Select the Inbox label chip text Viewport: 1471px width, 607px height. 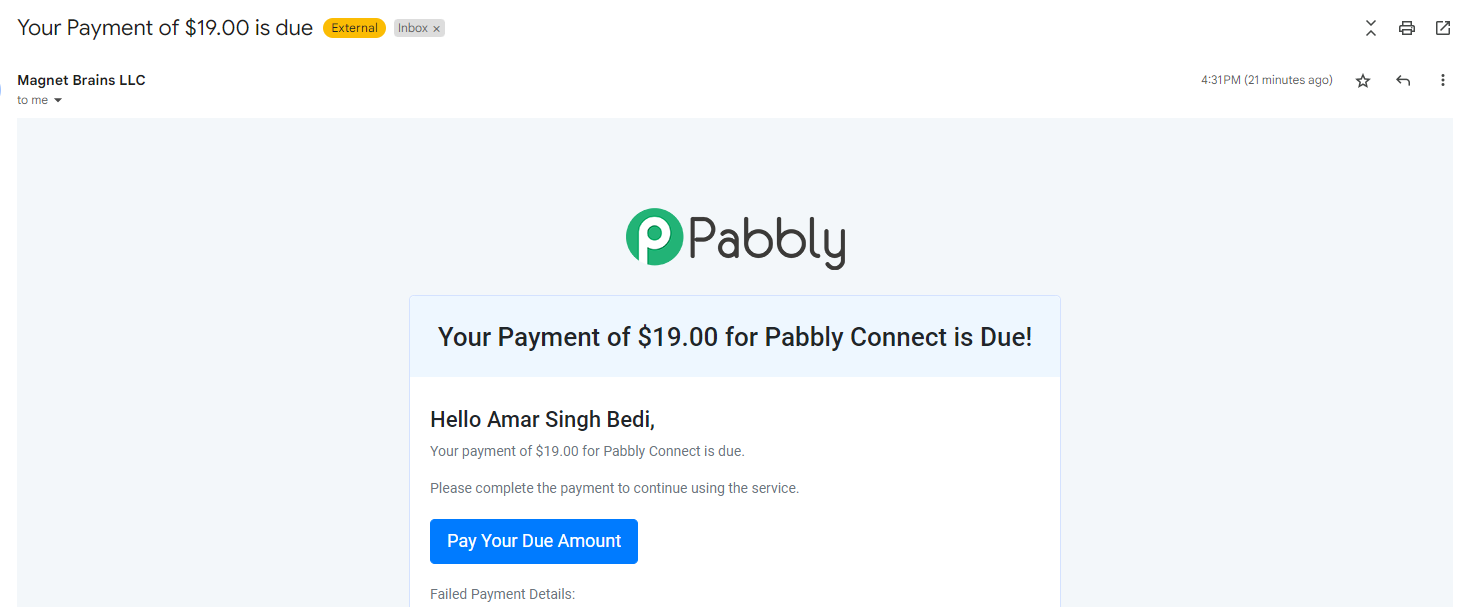(412, 28)
